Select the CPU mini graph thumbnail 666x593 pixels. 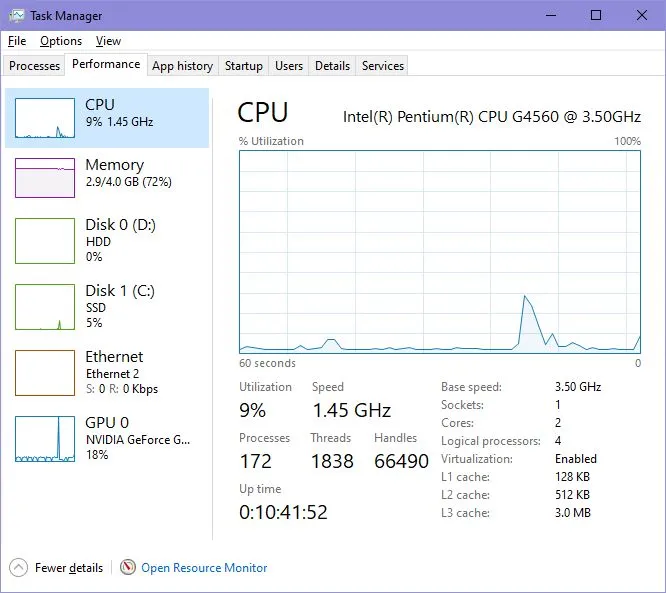[x=45, y=118]
